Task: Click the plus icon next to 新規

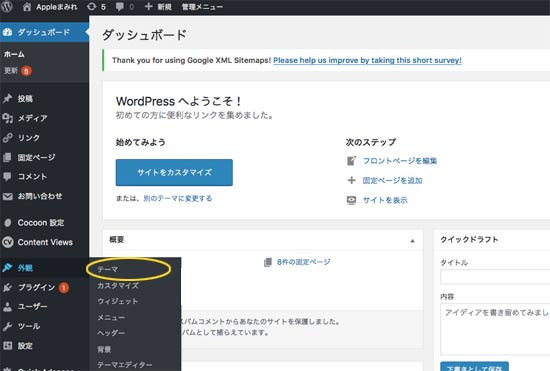Action: tap(148, 7)
